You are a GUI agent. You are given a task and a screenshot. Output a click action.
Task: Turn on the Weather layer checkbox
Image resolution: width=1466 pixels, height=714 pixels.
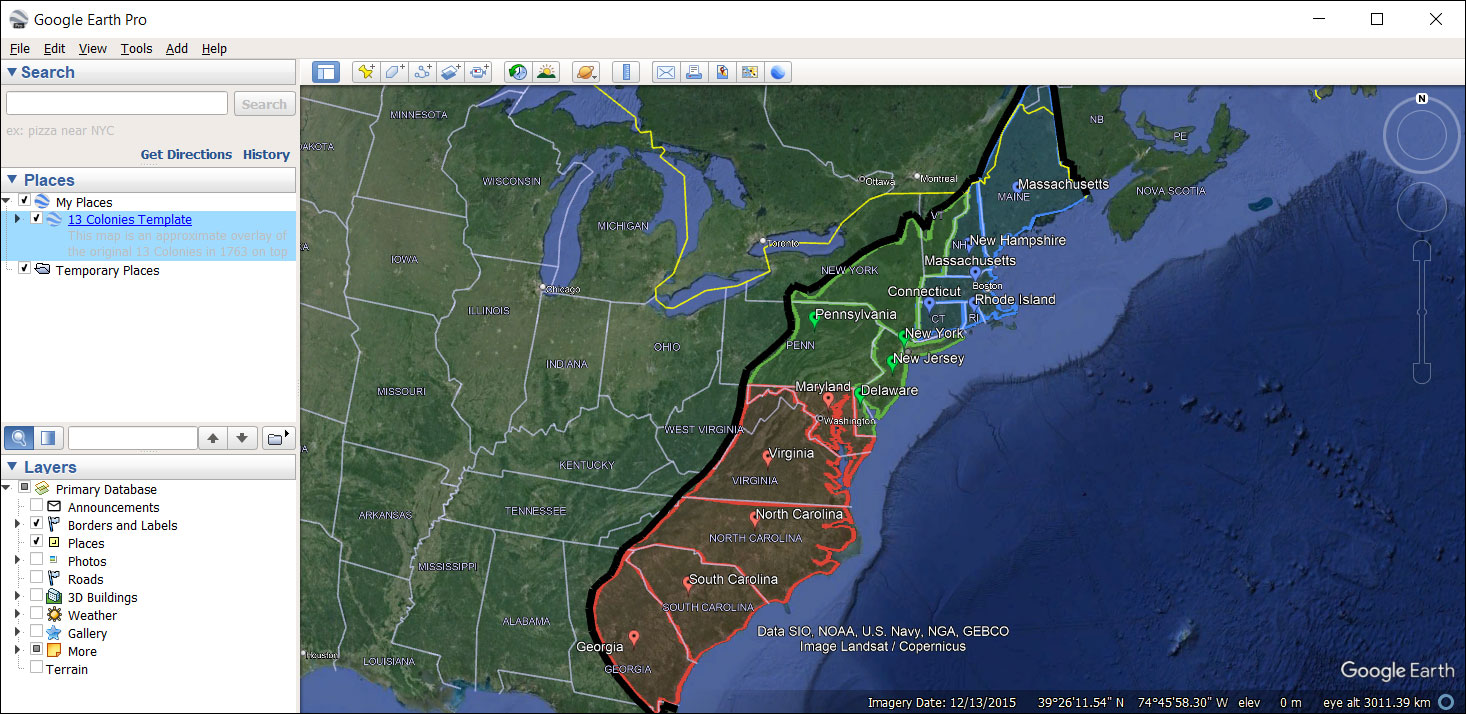36,614
